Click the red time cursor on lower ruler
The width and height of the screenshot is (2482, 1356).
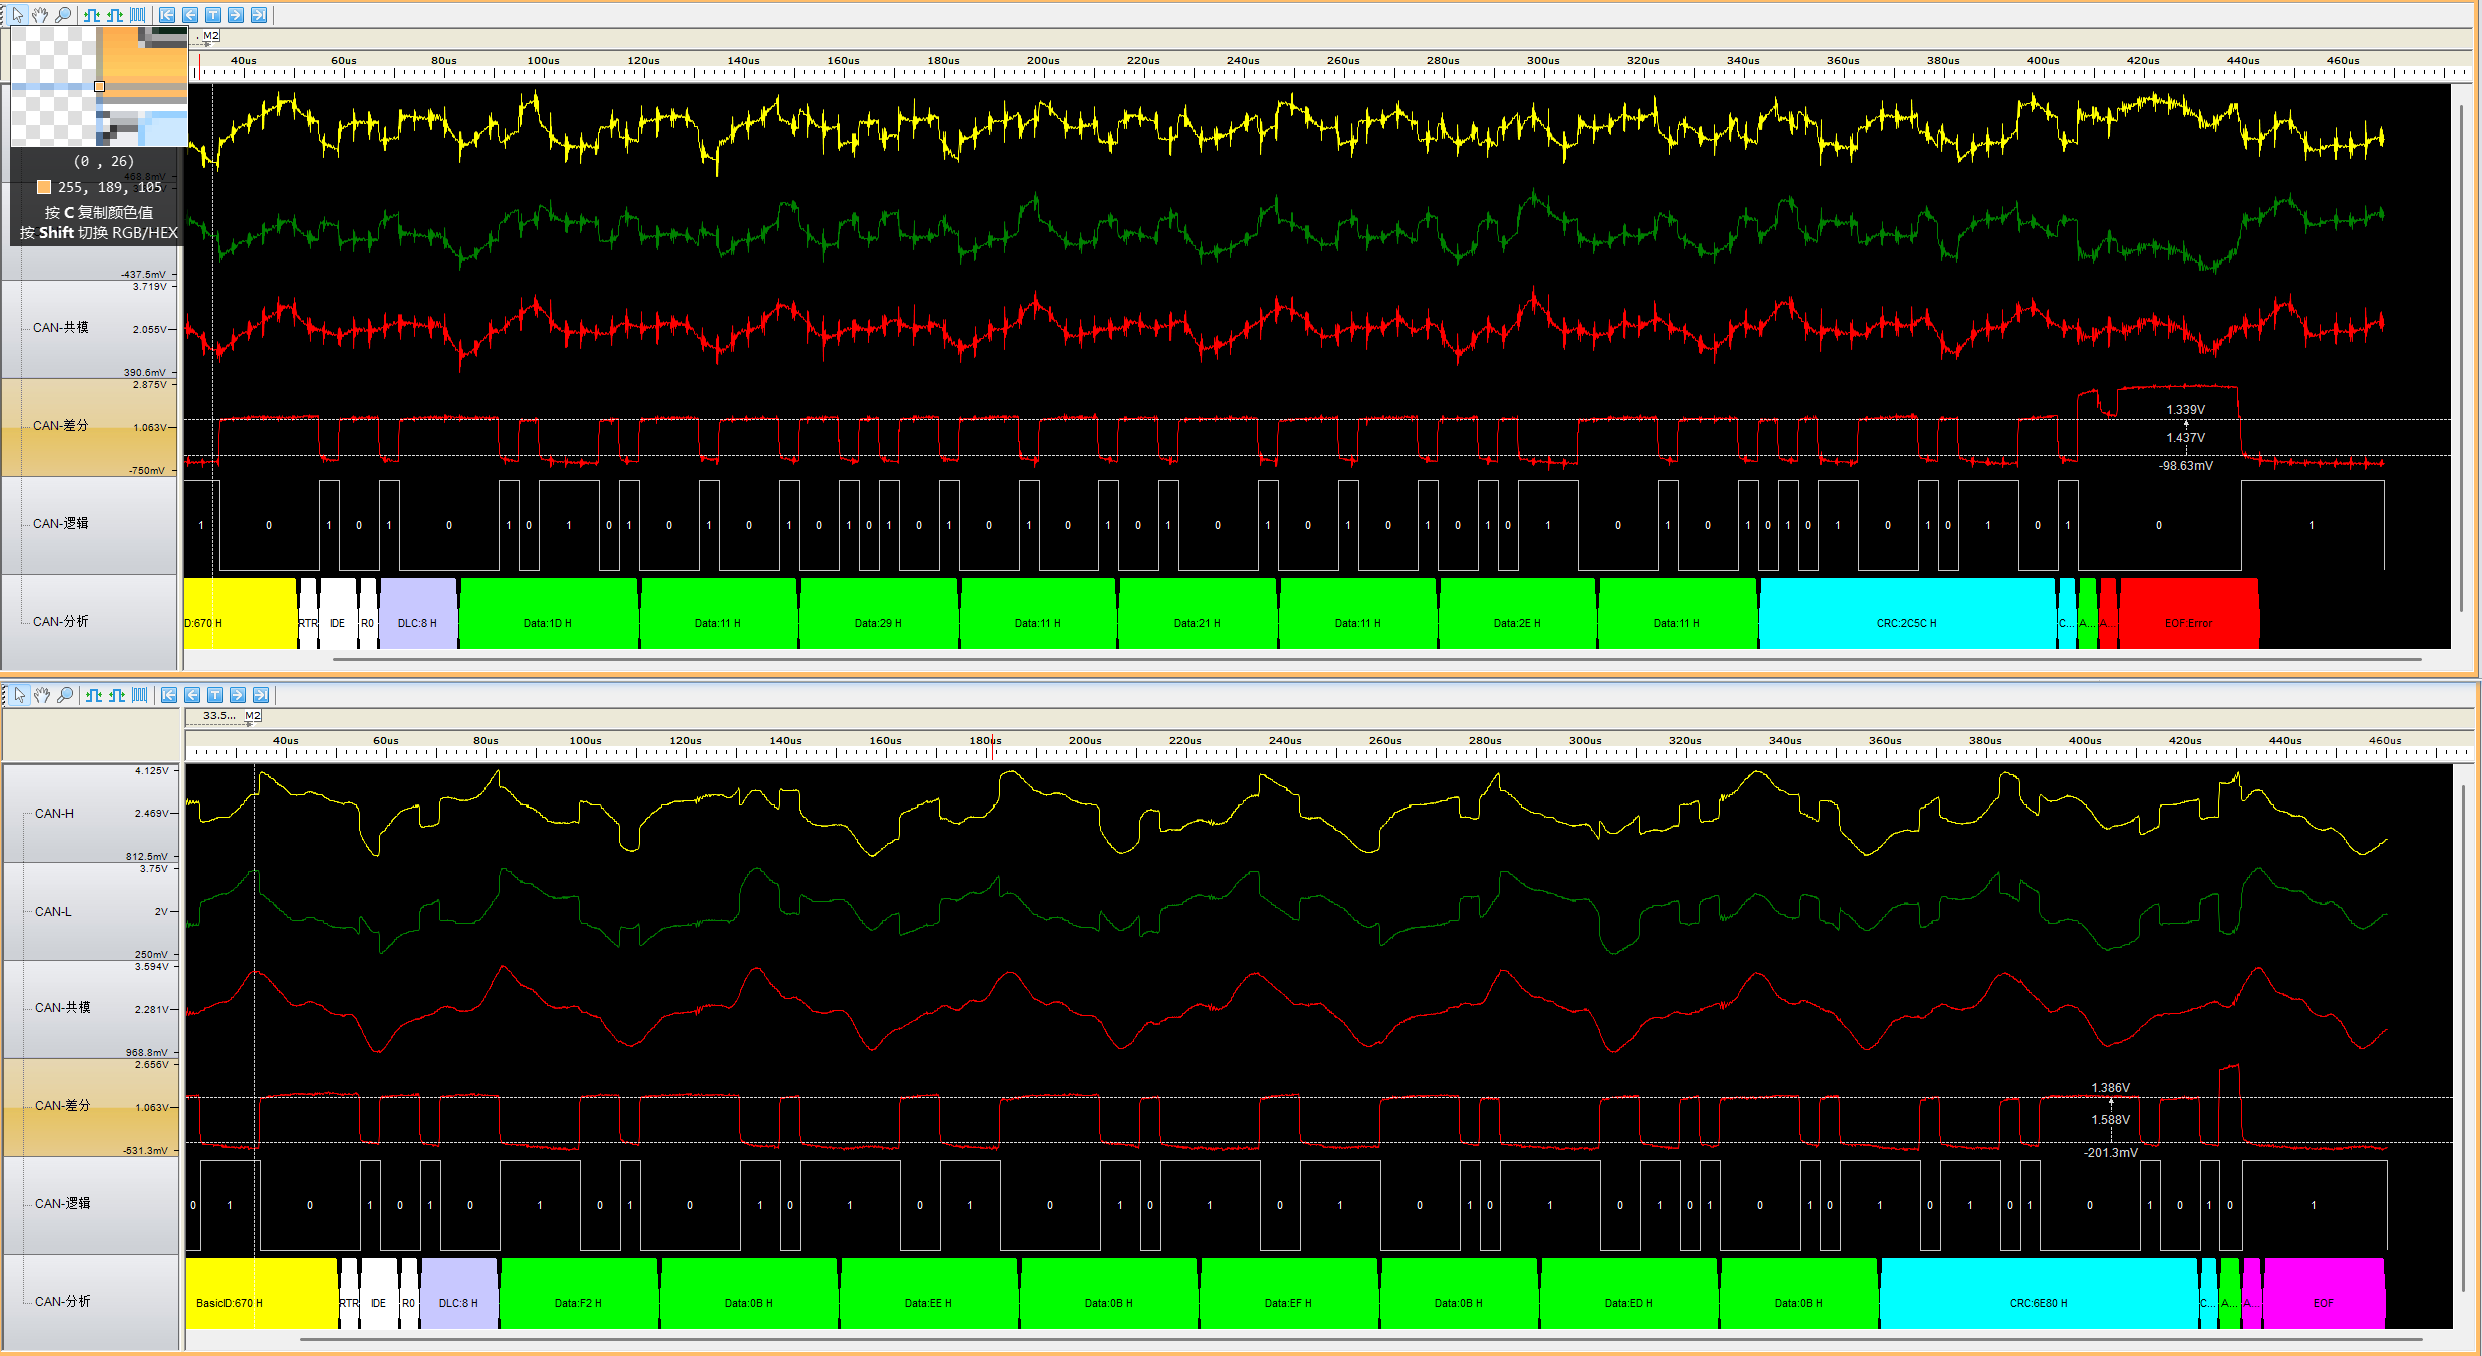(991, 745)
